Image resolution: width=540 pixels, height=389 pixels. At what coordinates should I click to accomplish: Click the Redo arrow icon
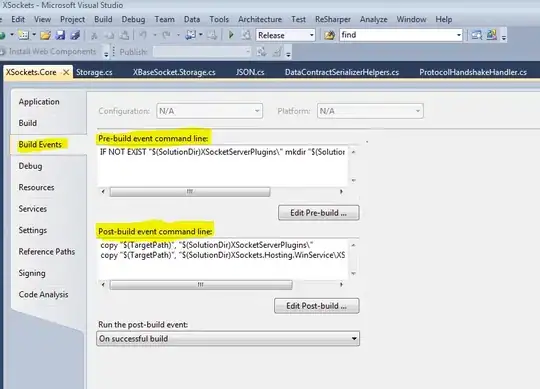click(166, 35)
